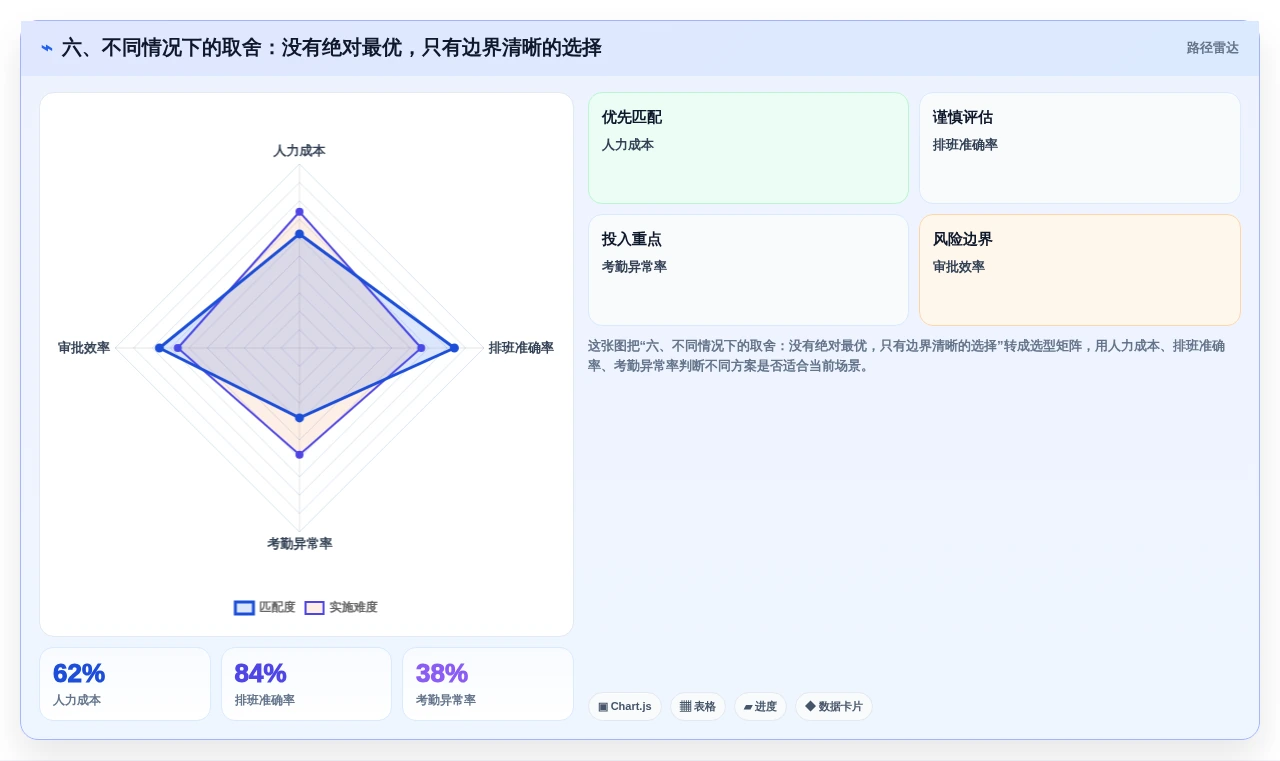Screen dimensions: 1280x761
Task: Click the purple 实施难度 point on 审批效率 axis
Action: (x=178, y=348)
